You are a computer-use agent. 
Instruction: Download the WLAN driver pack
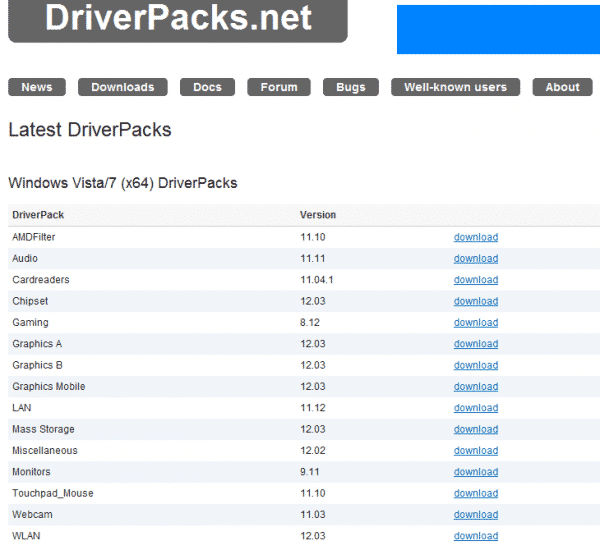click(475, 536)
